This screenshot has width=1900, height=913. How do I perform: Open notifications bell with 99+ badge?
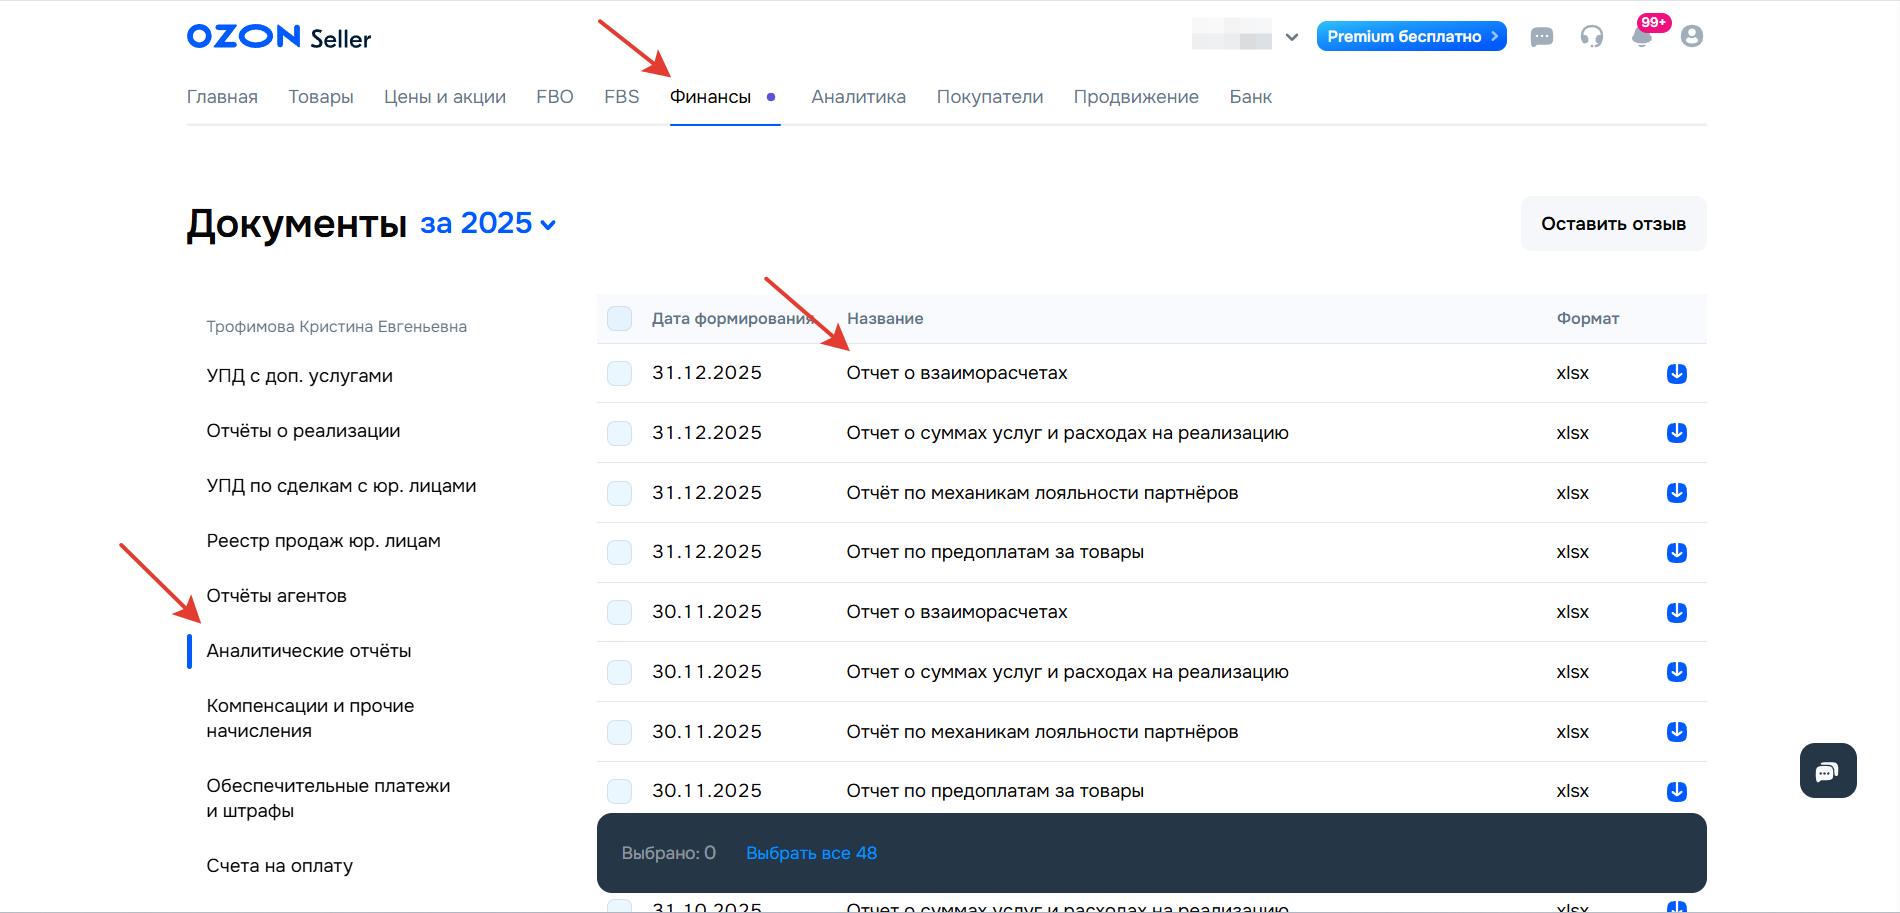click(x=1641, y=37)
